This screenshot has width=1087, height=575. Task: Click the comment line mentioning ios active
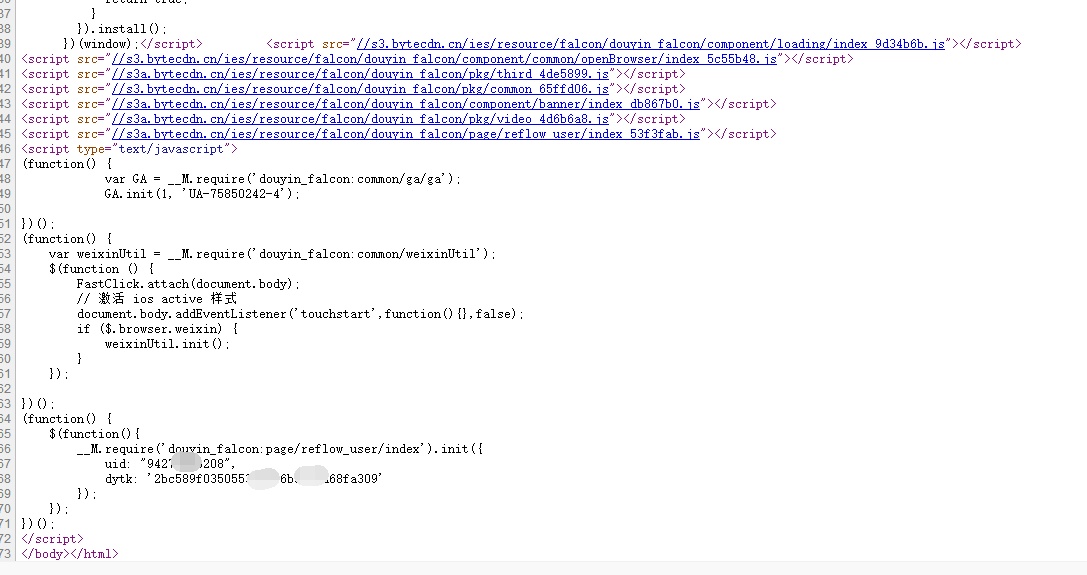pos(157,299)
